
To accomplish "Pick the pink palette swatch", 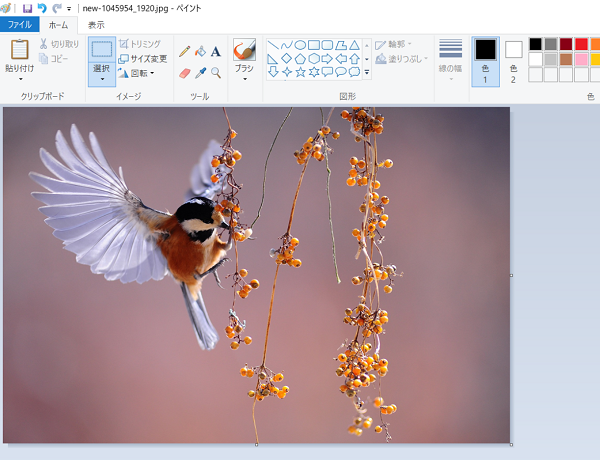I will [x=581, y=59].
